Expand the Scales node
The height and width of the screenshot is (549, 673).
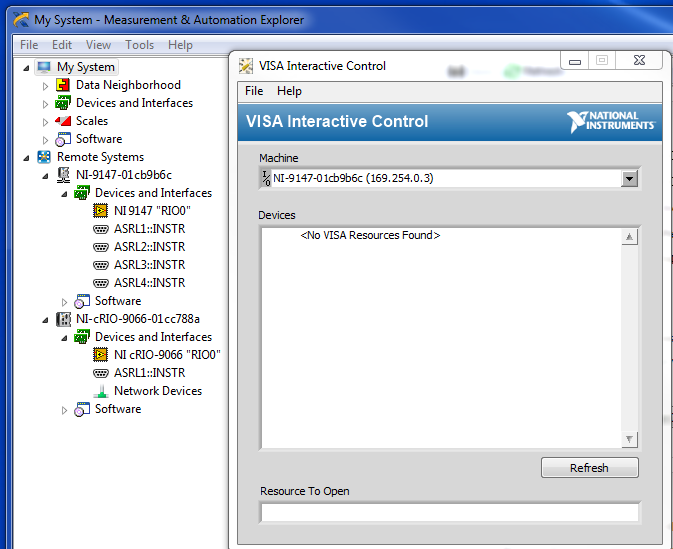(45, 122)
